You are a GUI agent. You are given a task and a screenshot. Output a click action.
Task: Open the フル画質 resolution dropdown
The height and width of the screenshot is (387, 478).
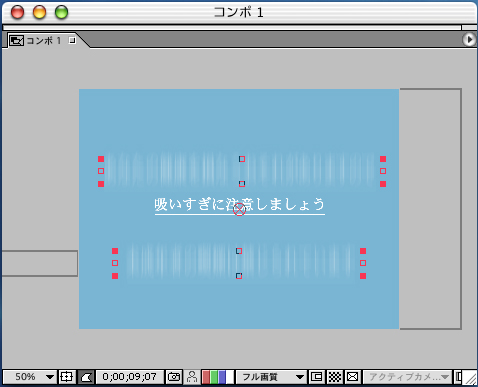272,377
